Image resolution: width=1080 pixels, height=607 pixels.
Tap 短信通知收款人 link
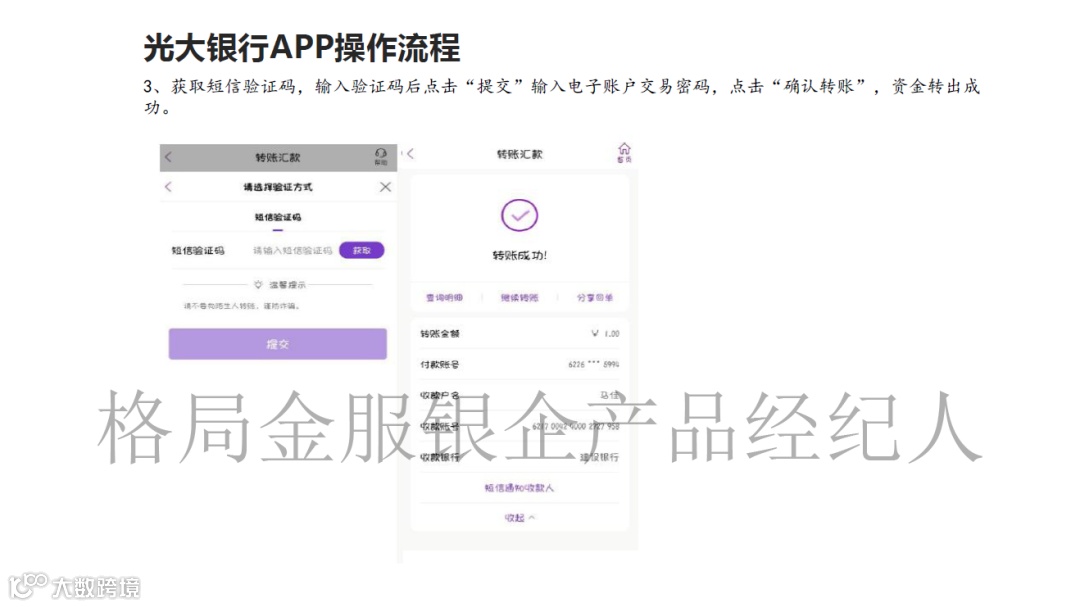tap(519, 488)
